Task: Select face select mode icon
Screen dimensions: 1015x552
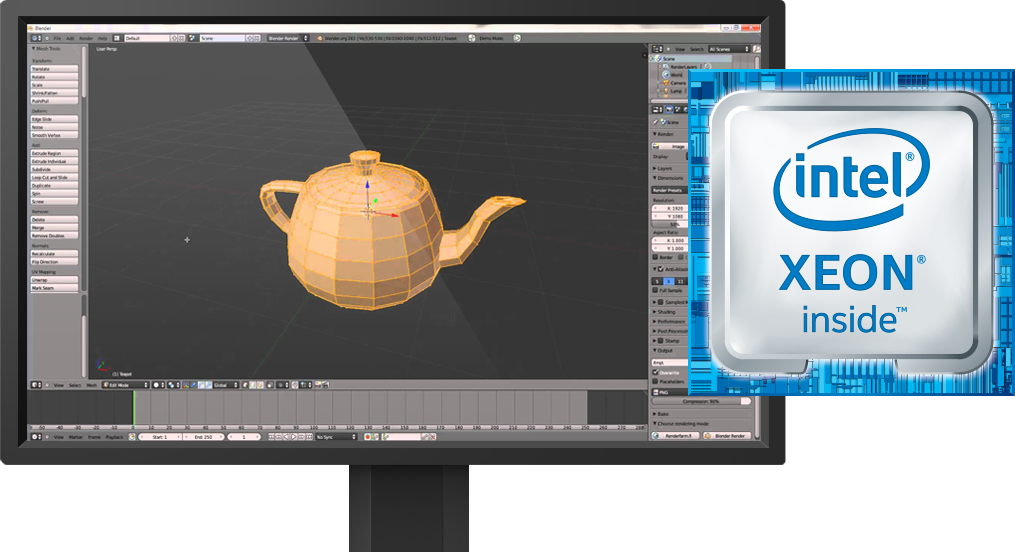Action: (x=260, y=385)
